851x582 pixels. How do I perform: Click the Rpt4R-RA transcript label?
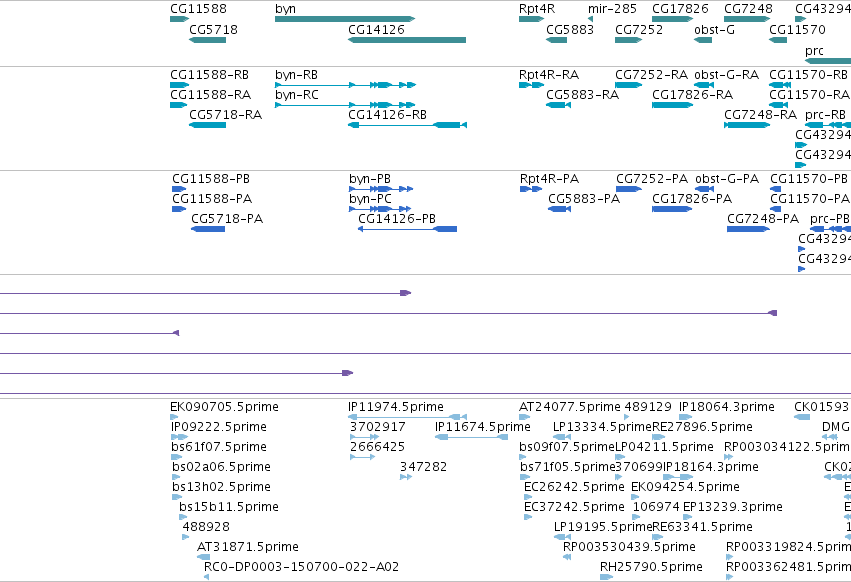click(549, 74)
